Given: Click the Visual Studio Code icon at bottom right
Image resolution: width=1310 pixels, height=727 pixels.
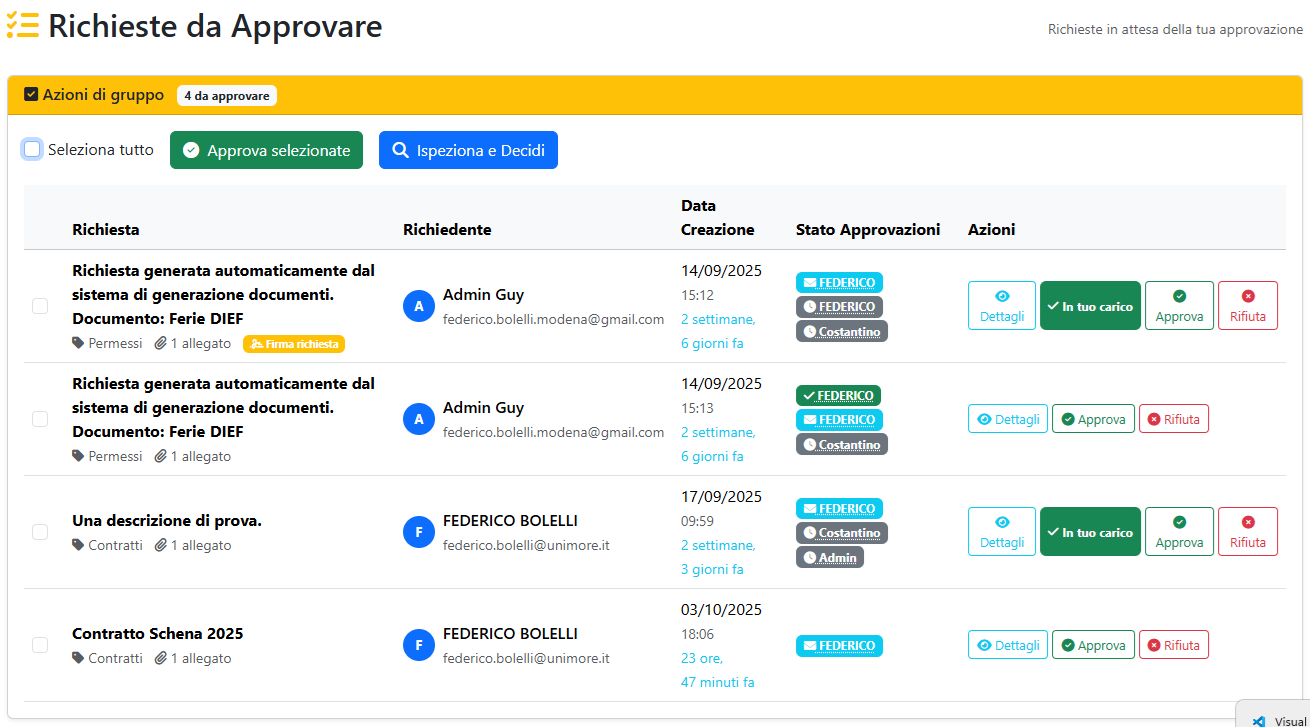Looking at the screenshot, I should coord(1259,720).
